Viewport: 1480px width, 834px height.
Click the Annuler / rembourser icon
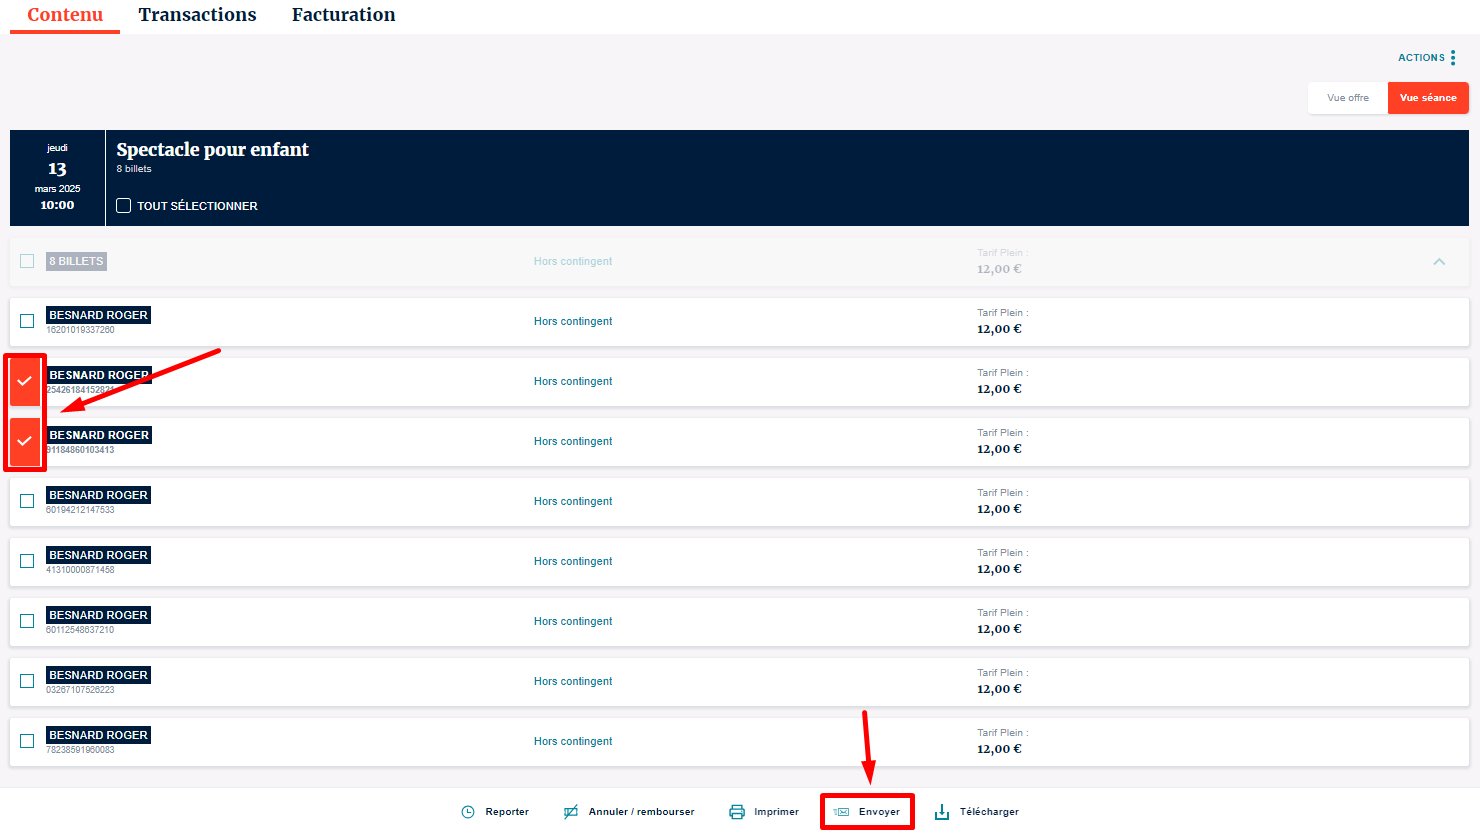click(571, 812)
